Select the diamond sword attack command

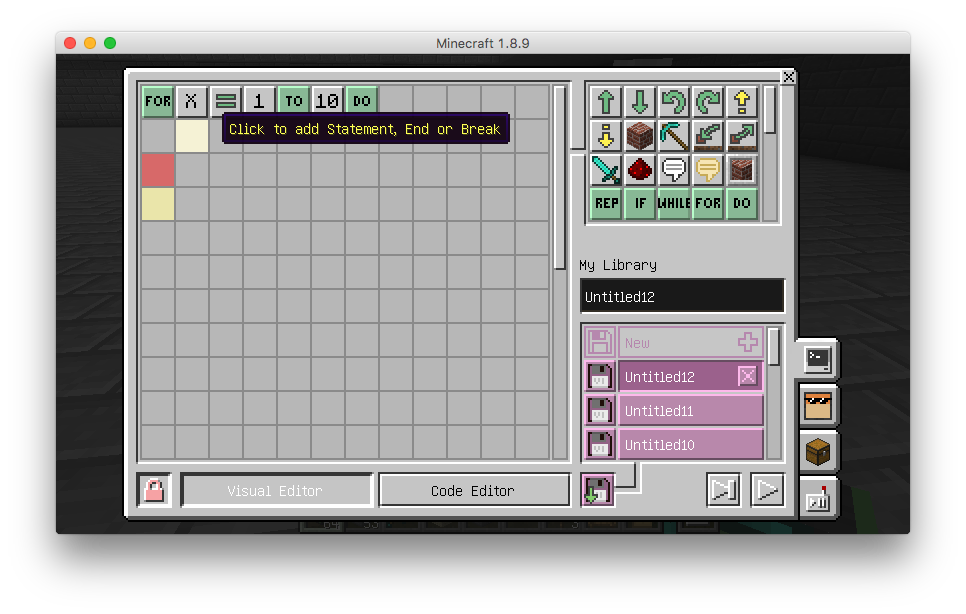[x=606, y=169]
